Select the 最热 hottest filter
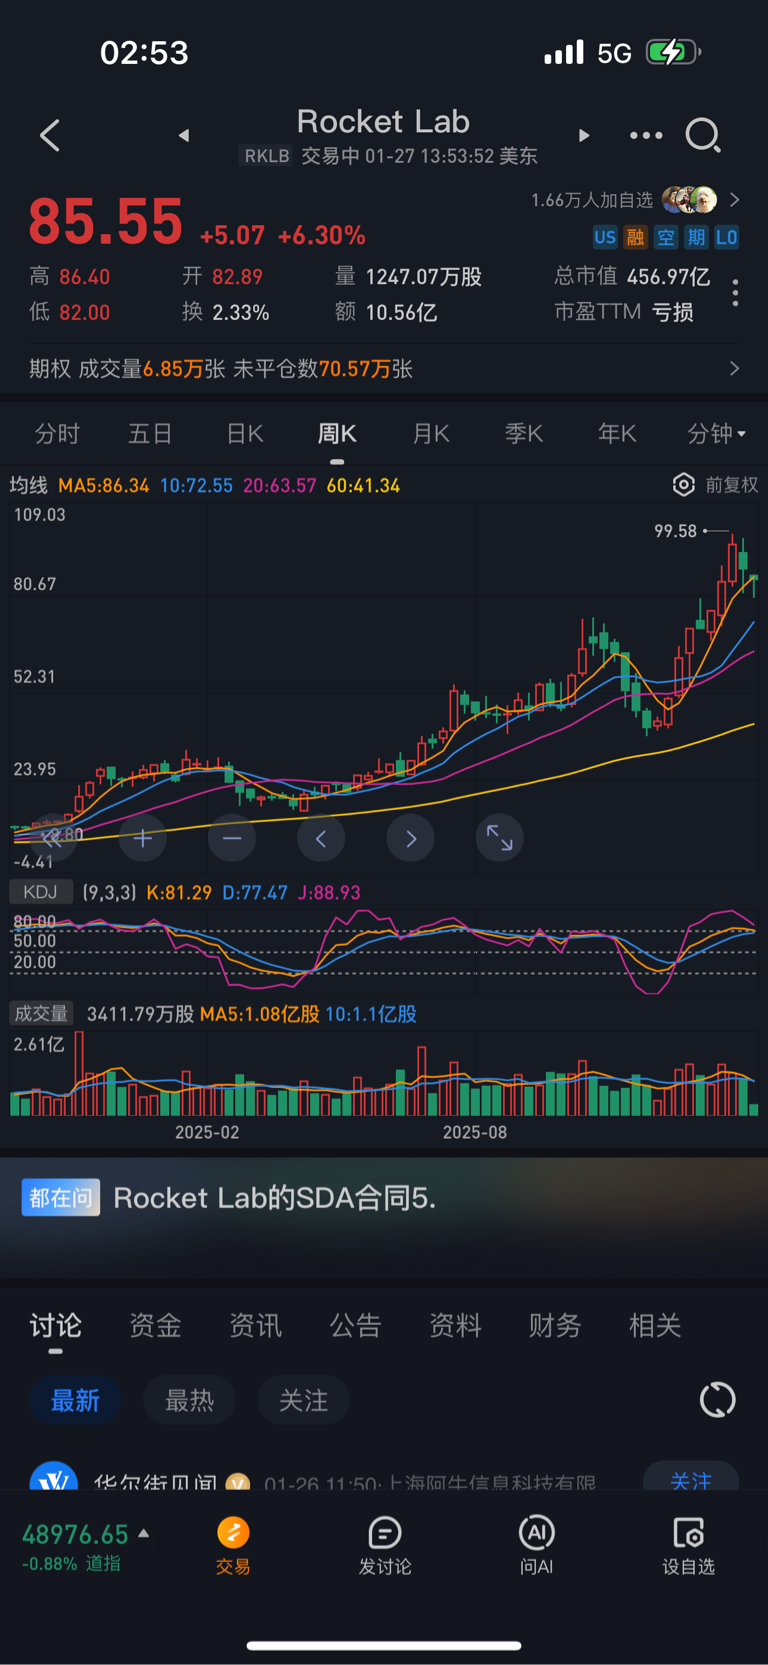The width and height of the screenshot is (768, 1665). click(189, 1400)
